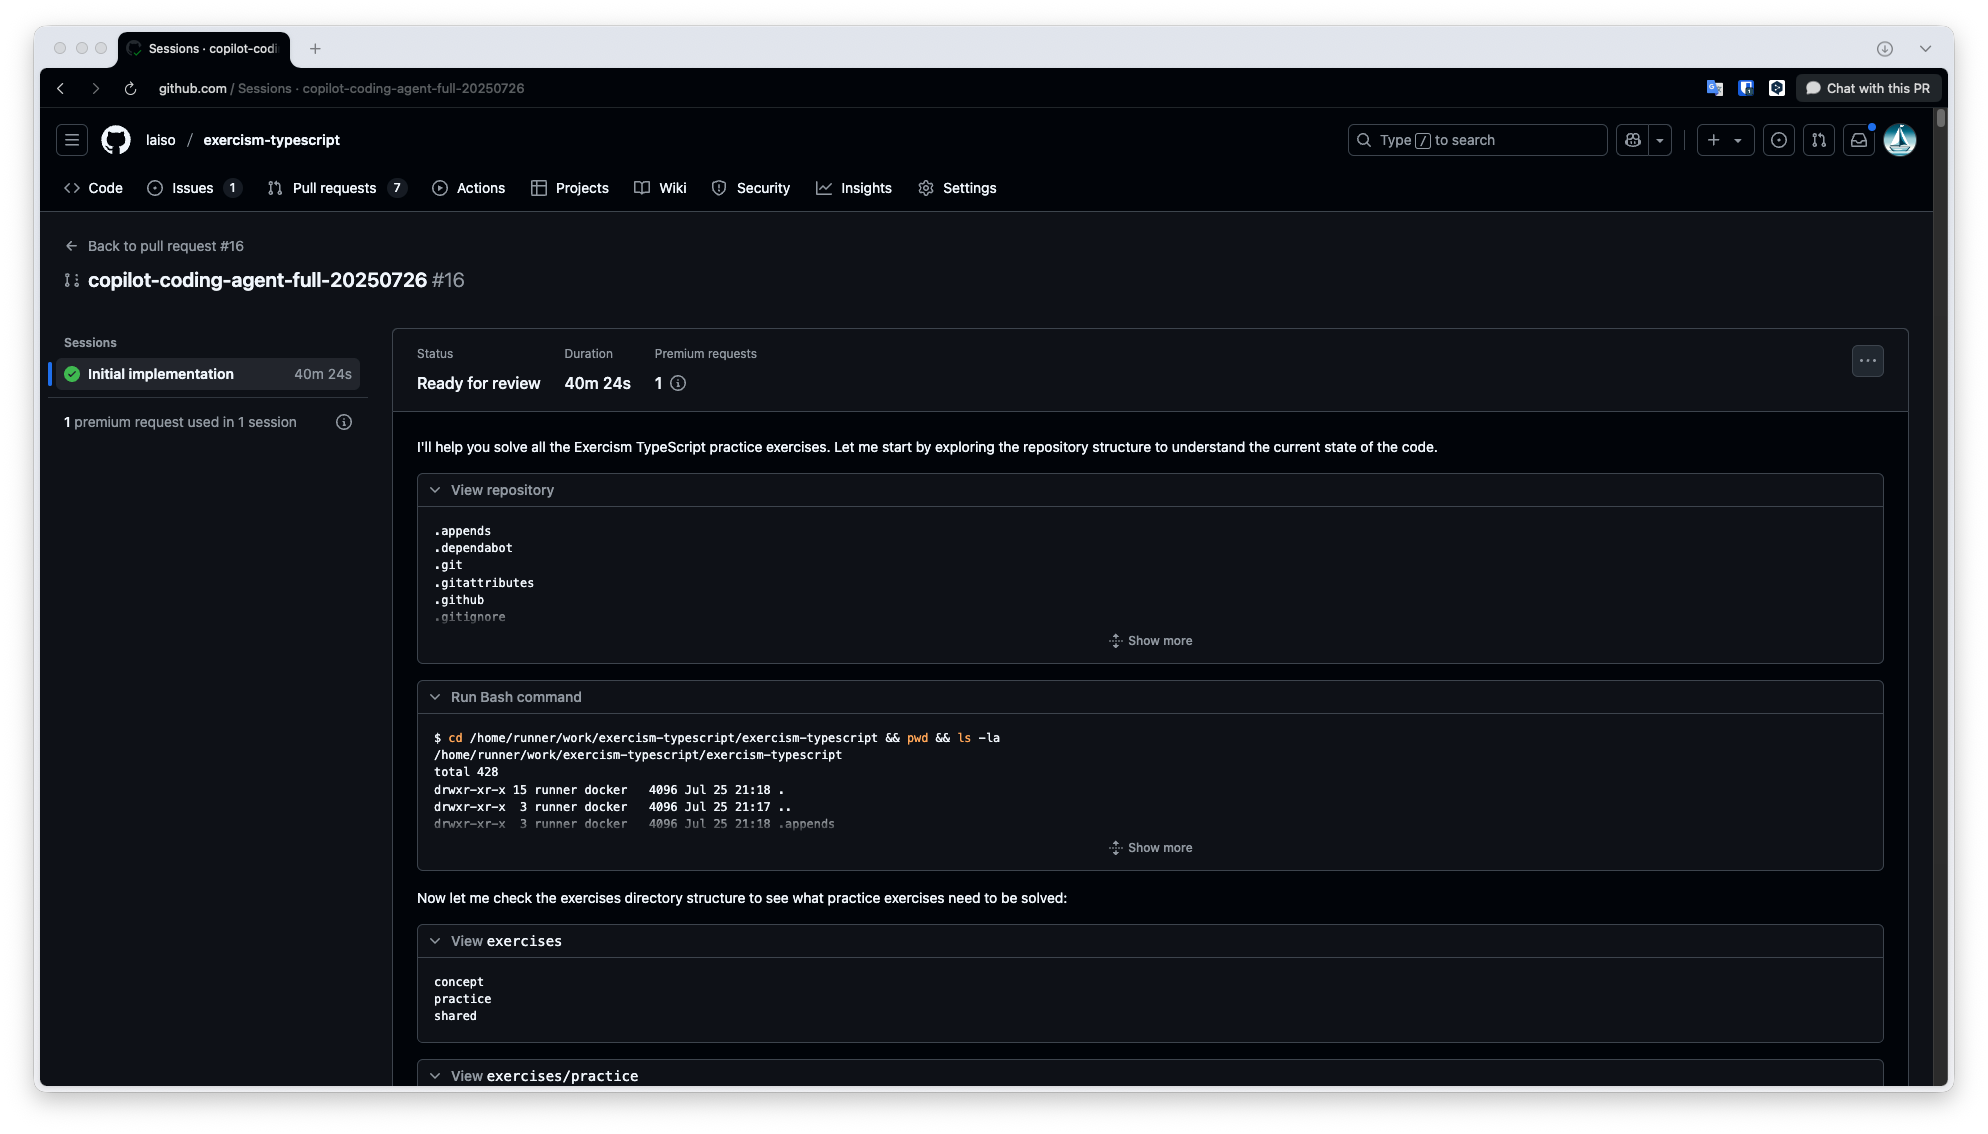Image resolution: width=1988 pixels, height=1134 pixels.
Task: Click the GitHub Octocat logo
Action: click(116, 140)
